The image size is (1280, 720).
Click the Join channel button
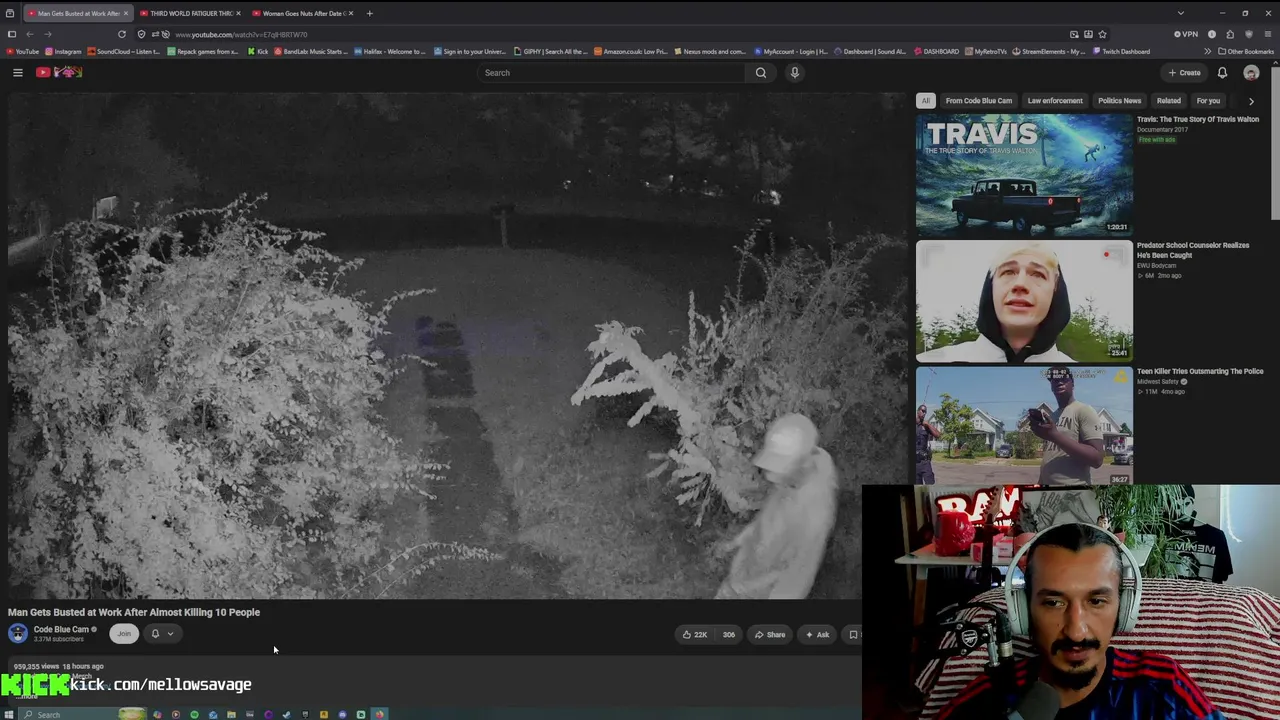coord(124,633)
